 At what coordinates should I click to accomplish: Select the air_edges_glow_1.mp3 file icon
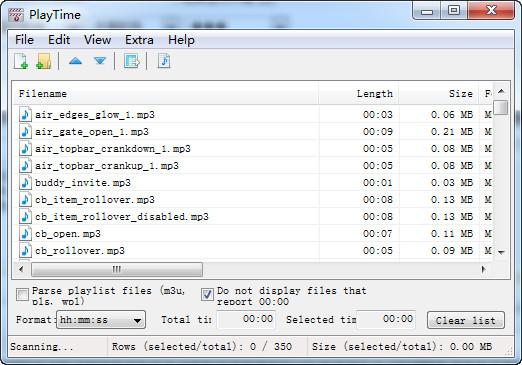[25, 114]
